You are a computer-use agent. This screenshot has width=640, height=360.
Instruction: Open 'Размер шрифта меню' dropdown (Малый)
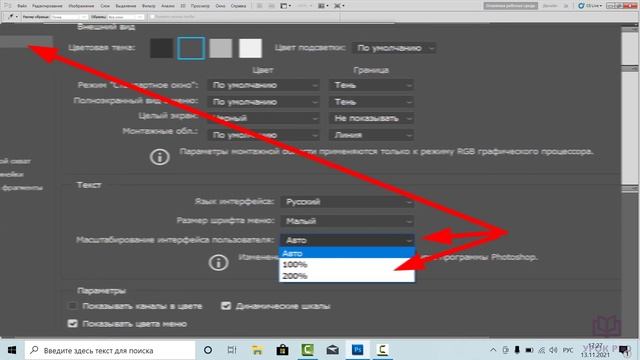click(x=347, y=221)
